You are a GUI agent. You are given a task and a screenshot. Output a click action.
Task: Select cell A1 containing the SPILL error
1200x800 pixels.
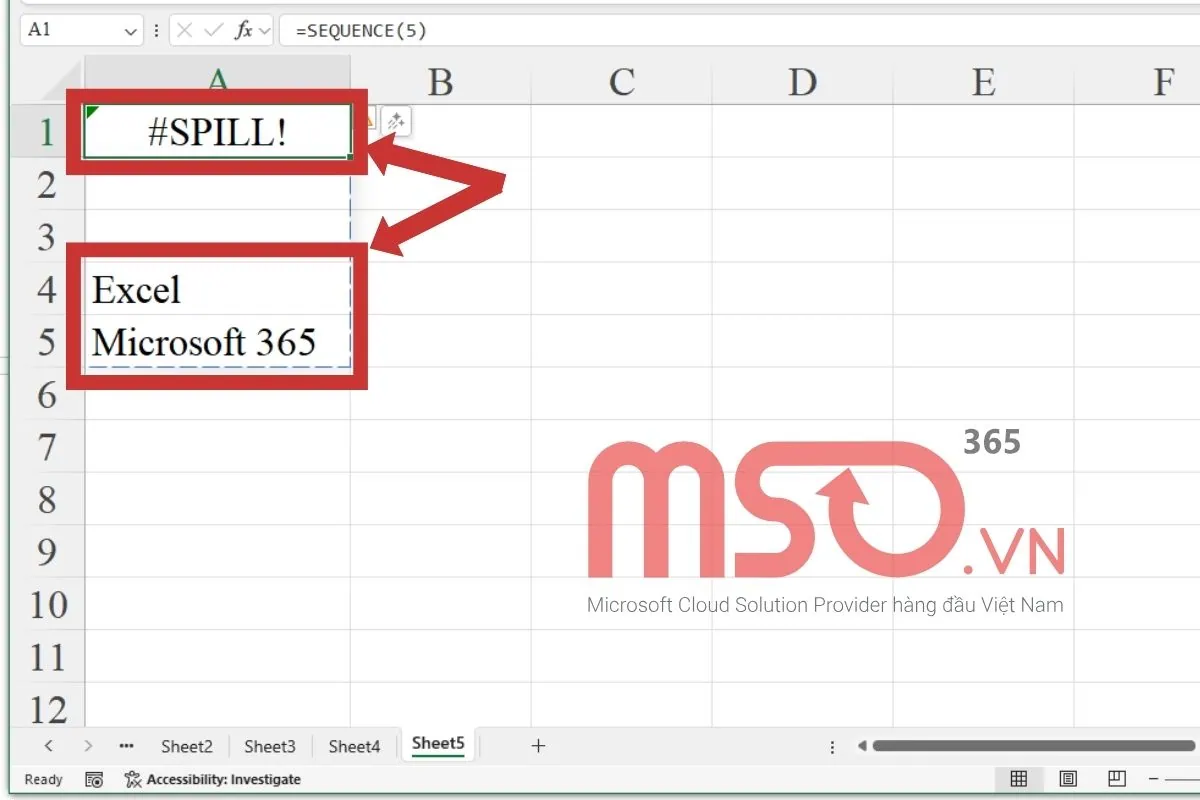click(x=218, y=131)
